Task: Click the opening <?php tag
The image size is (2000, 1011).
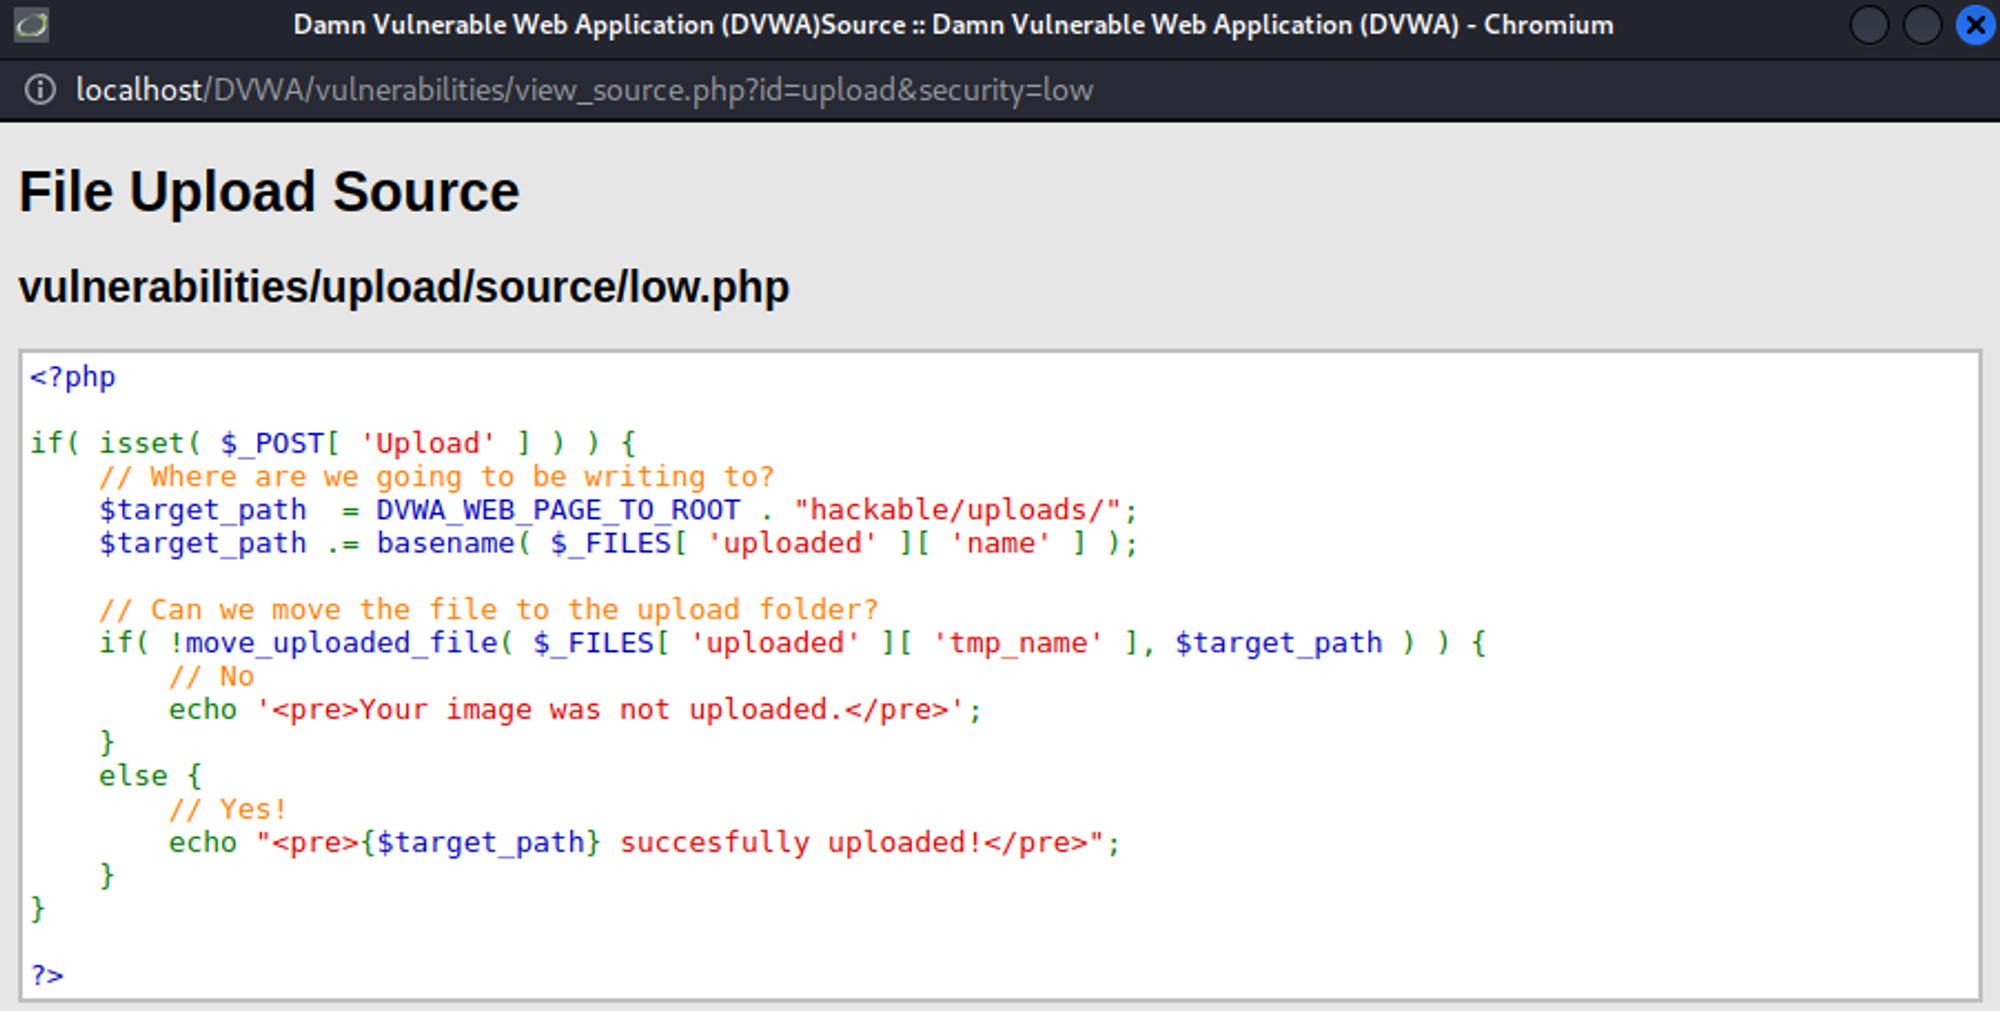Action: (x=73, y=377)
